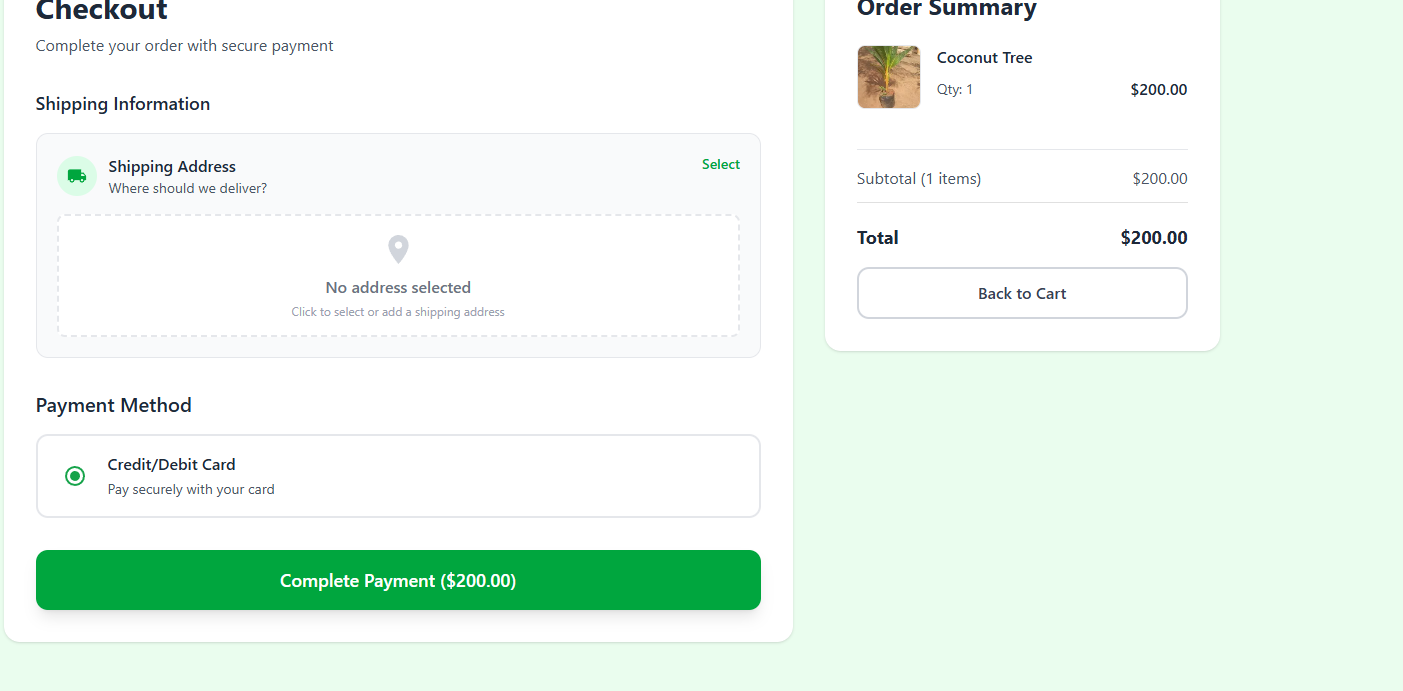
Task: Click the Shipping Address title
Action: click(172, 166)
